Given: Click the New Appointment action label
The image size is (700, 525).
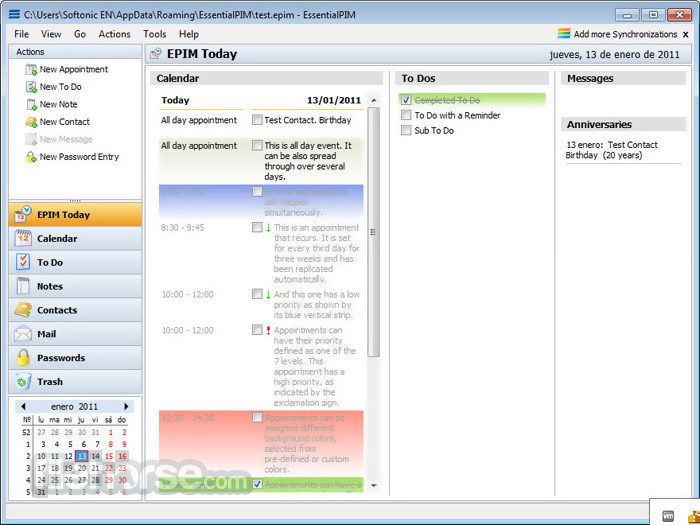Looking at the screenshot, I should [74, 70].
